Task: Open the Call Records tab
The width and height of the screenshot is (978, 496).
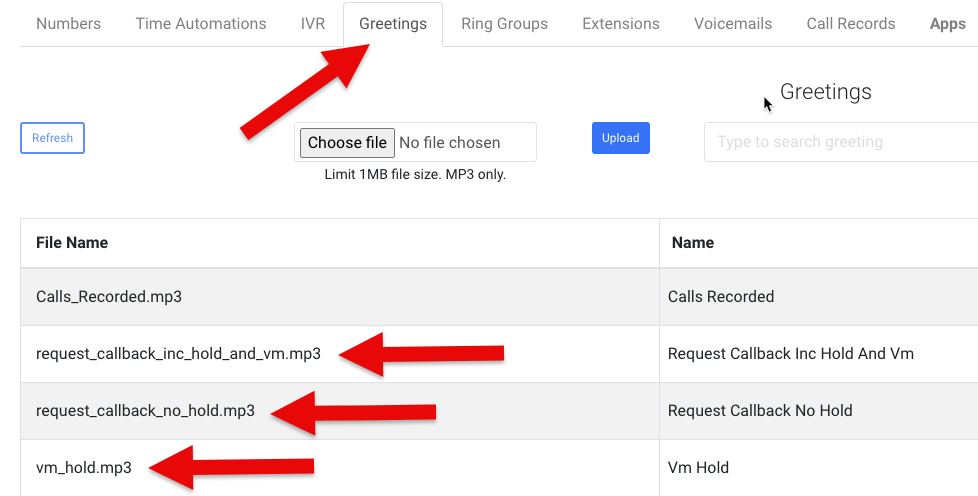Action: [851, 24]
